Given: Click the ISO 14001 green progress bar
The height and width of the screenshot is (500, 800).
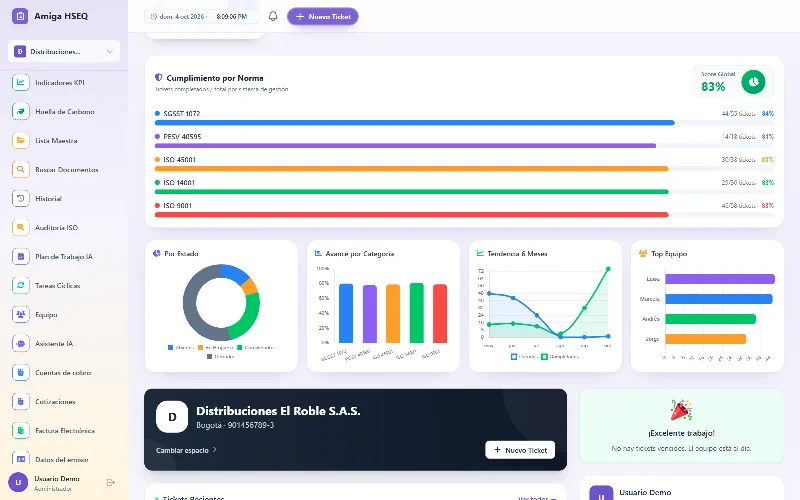Looking at the screenshot, I should tap(411, 192).
